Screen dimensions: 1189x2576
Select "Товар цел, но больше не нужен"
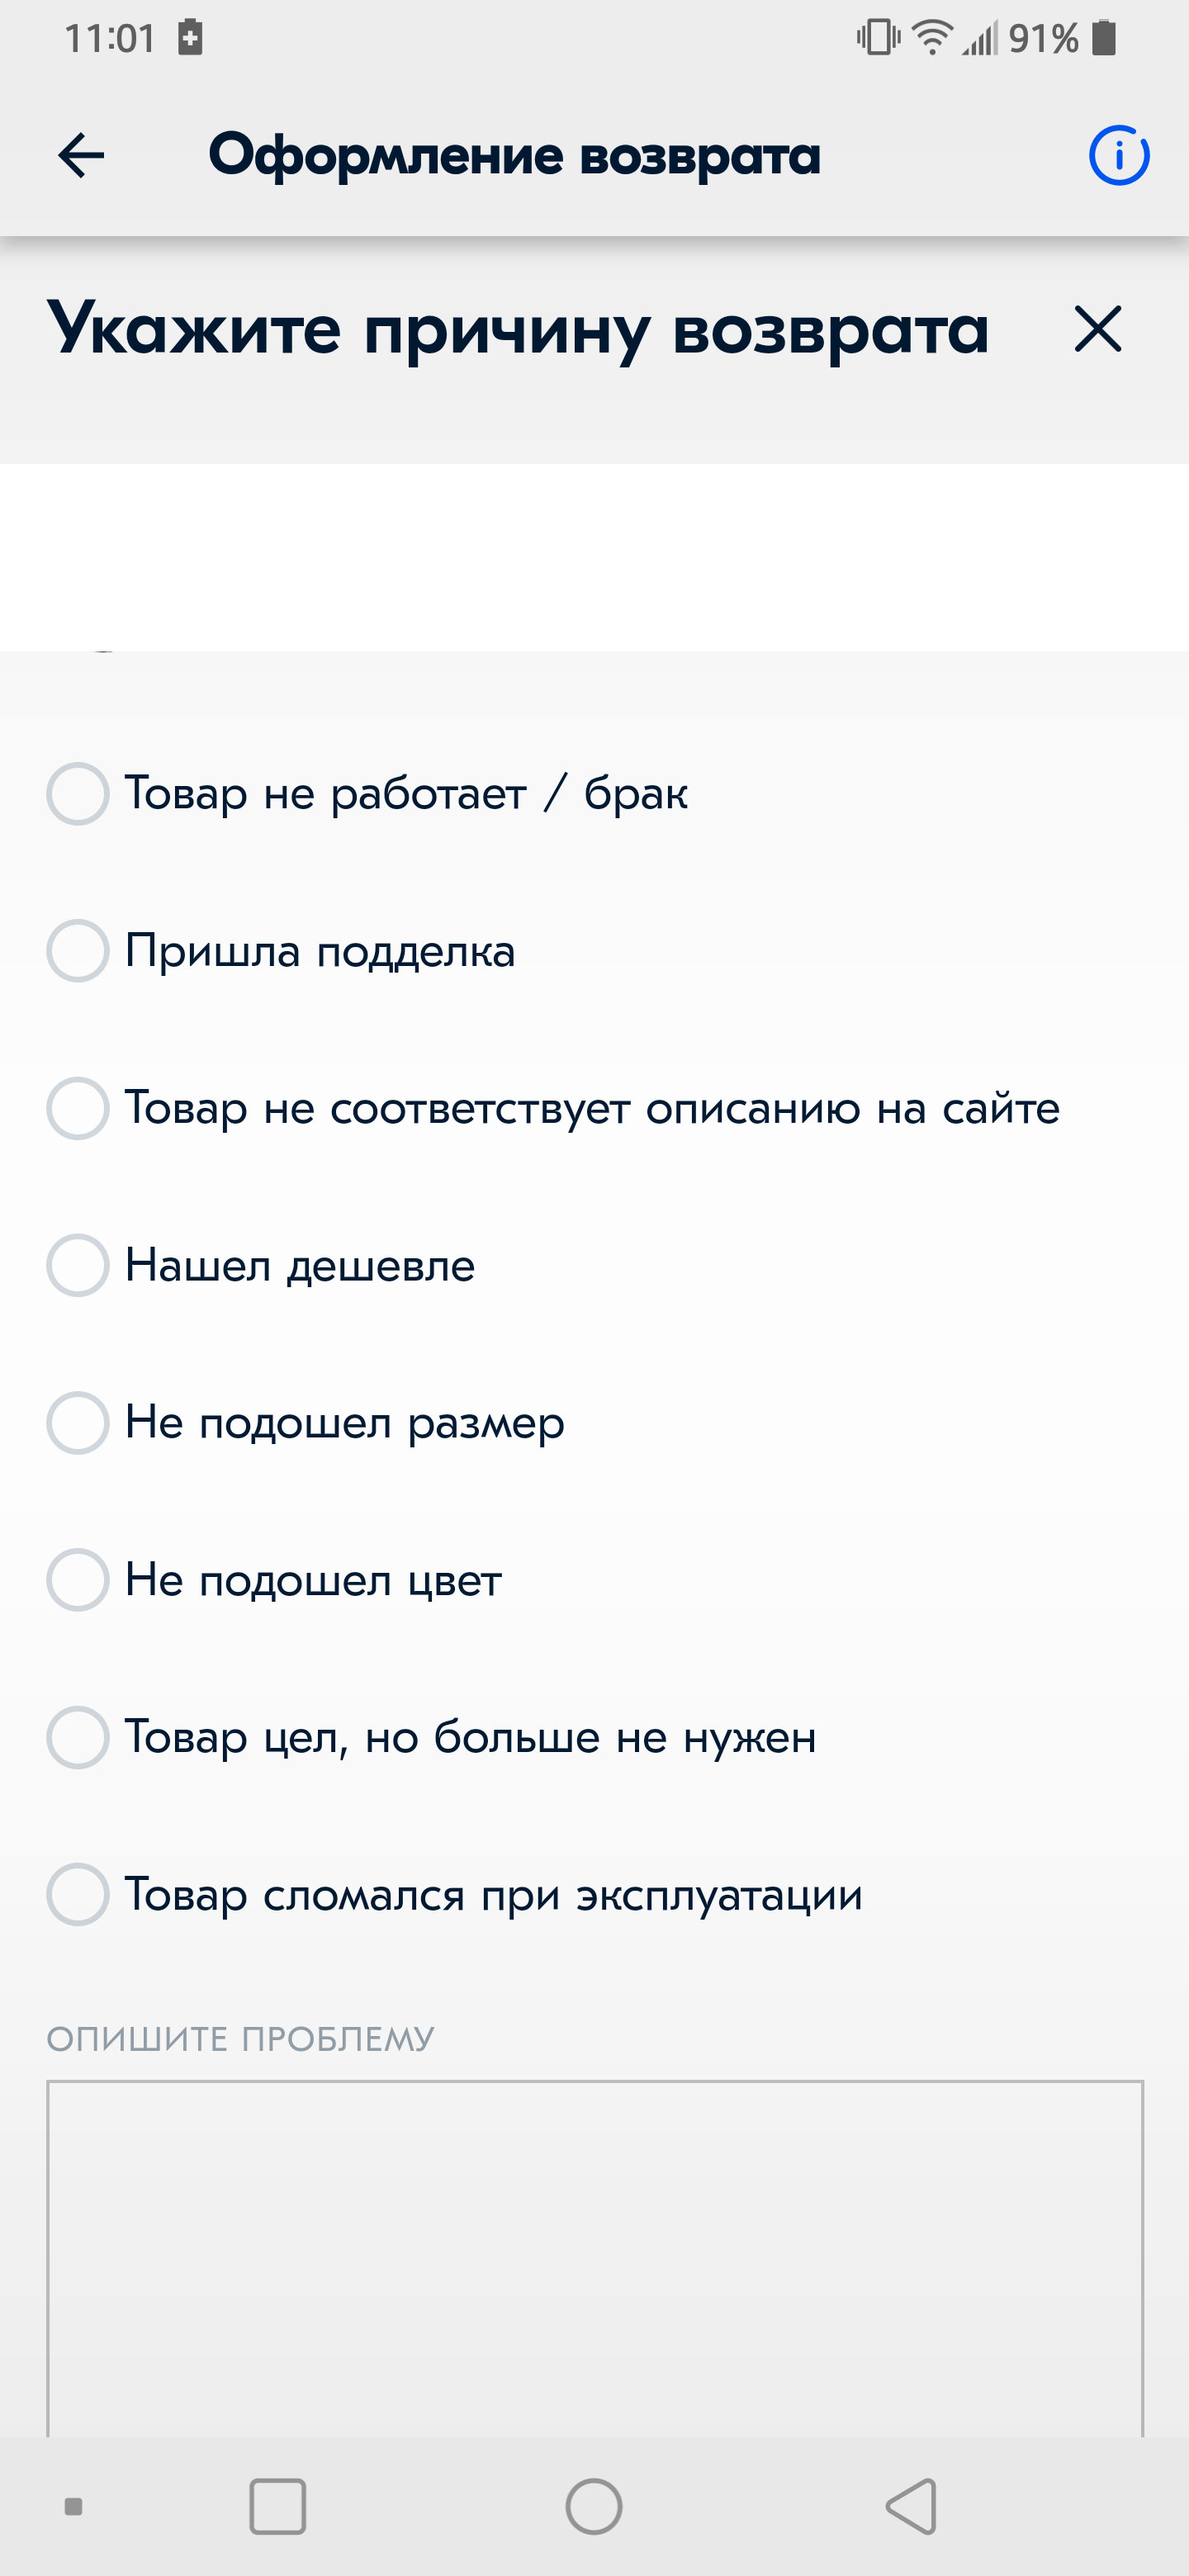pyautogui.click(x=78, y=1737)
